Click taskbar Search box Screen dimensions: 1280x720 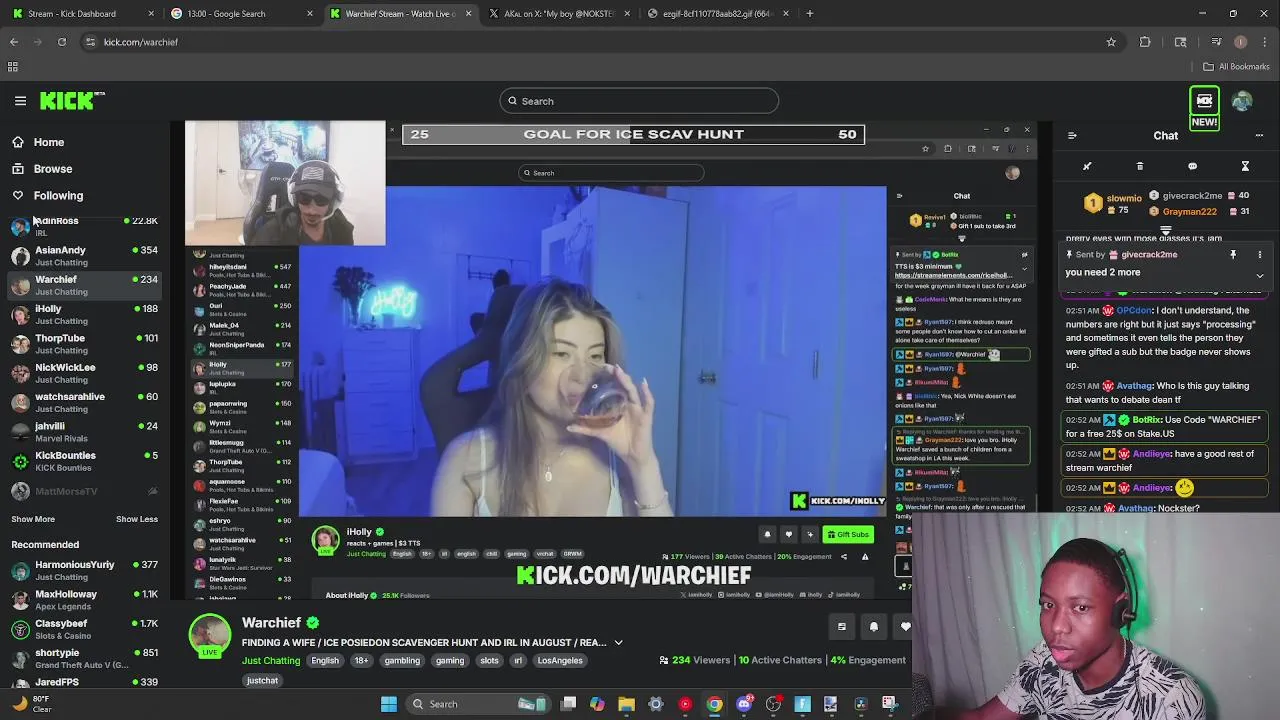[x=477, y=704]
